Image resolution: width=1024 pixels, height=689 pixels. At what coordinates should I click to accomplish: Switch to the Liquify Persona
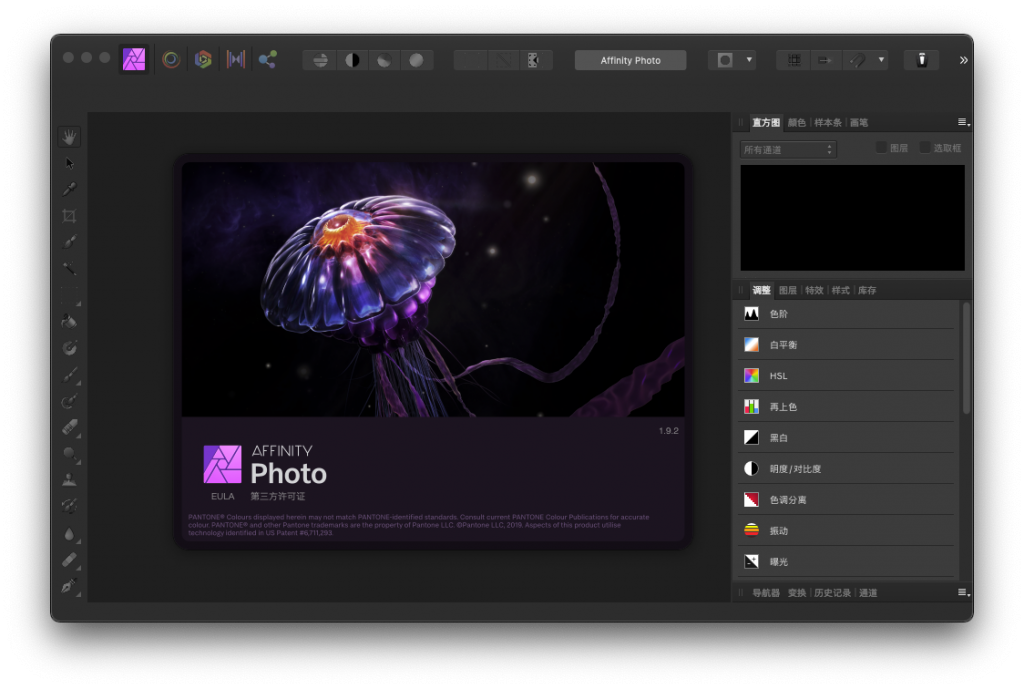171,59
